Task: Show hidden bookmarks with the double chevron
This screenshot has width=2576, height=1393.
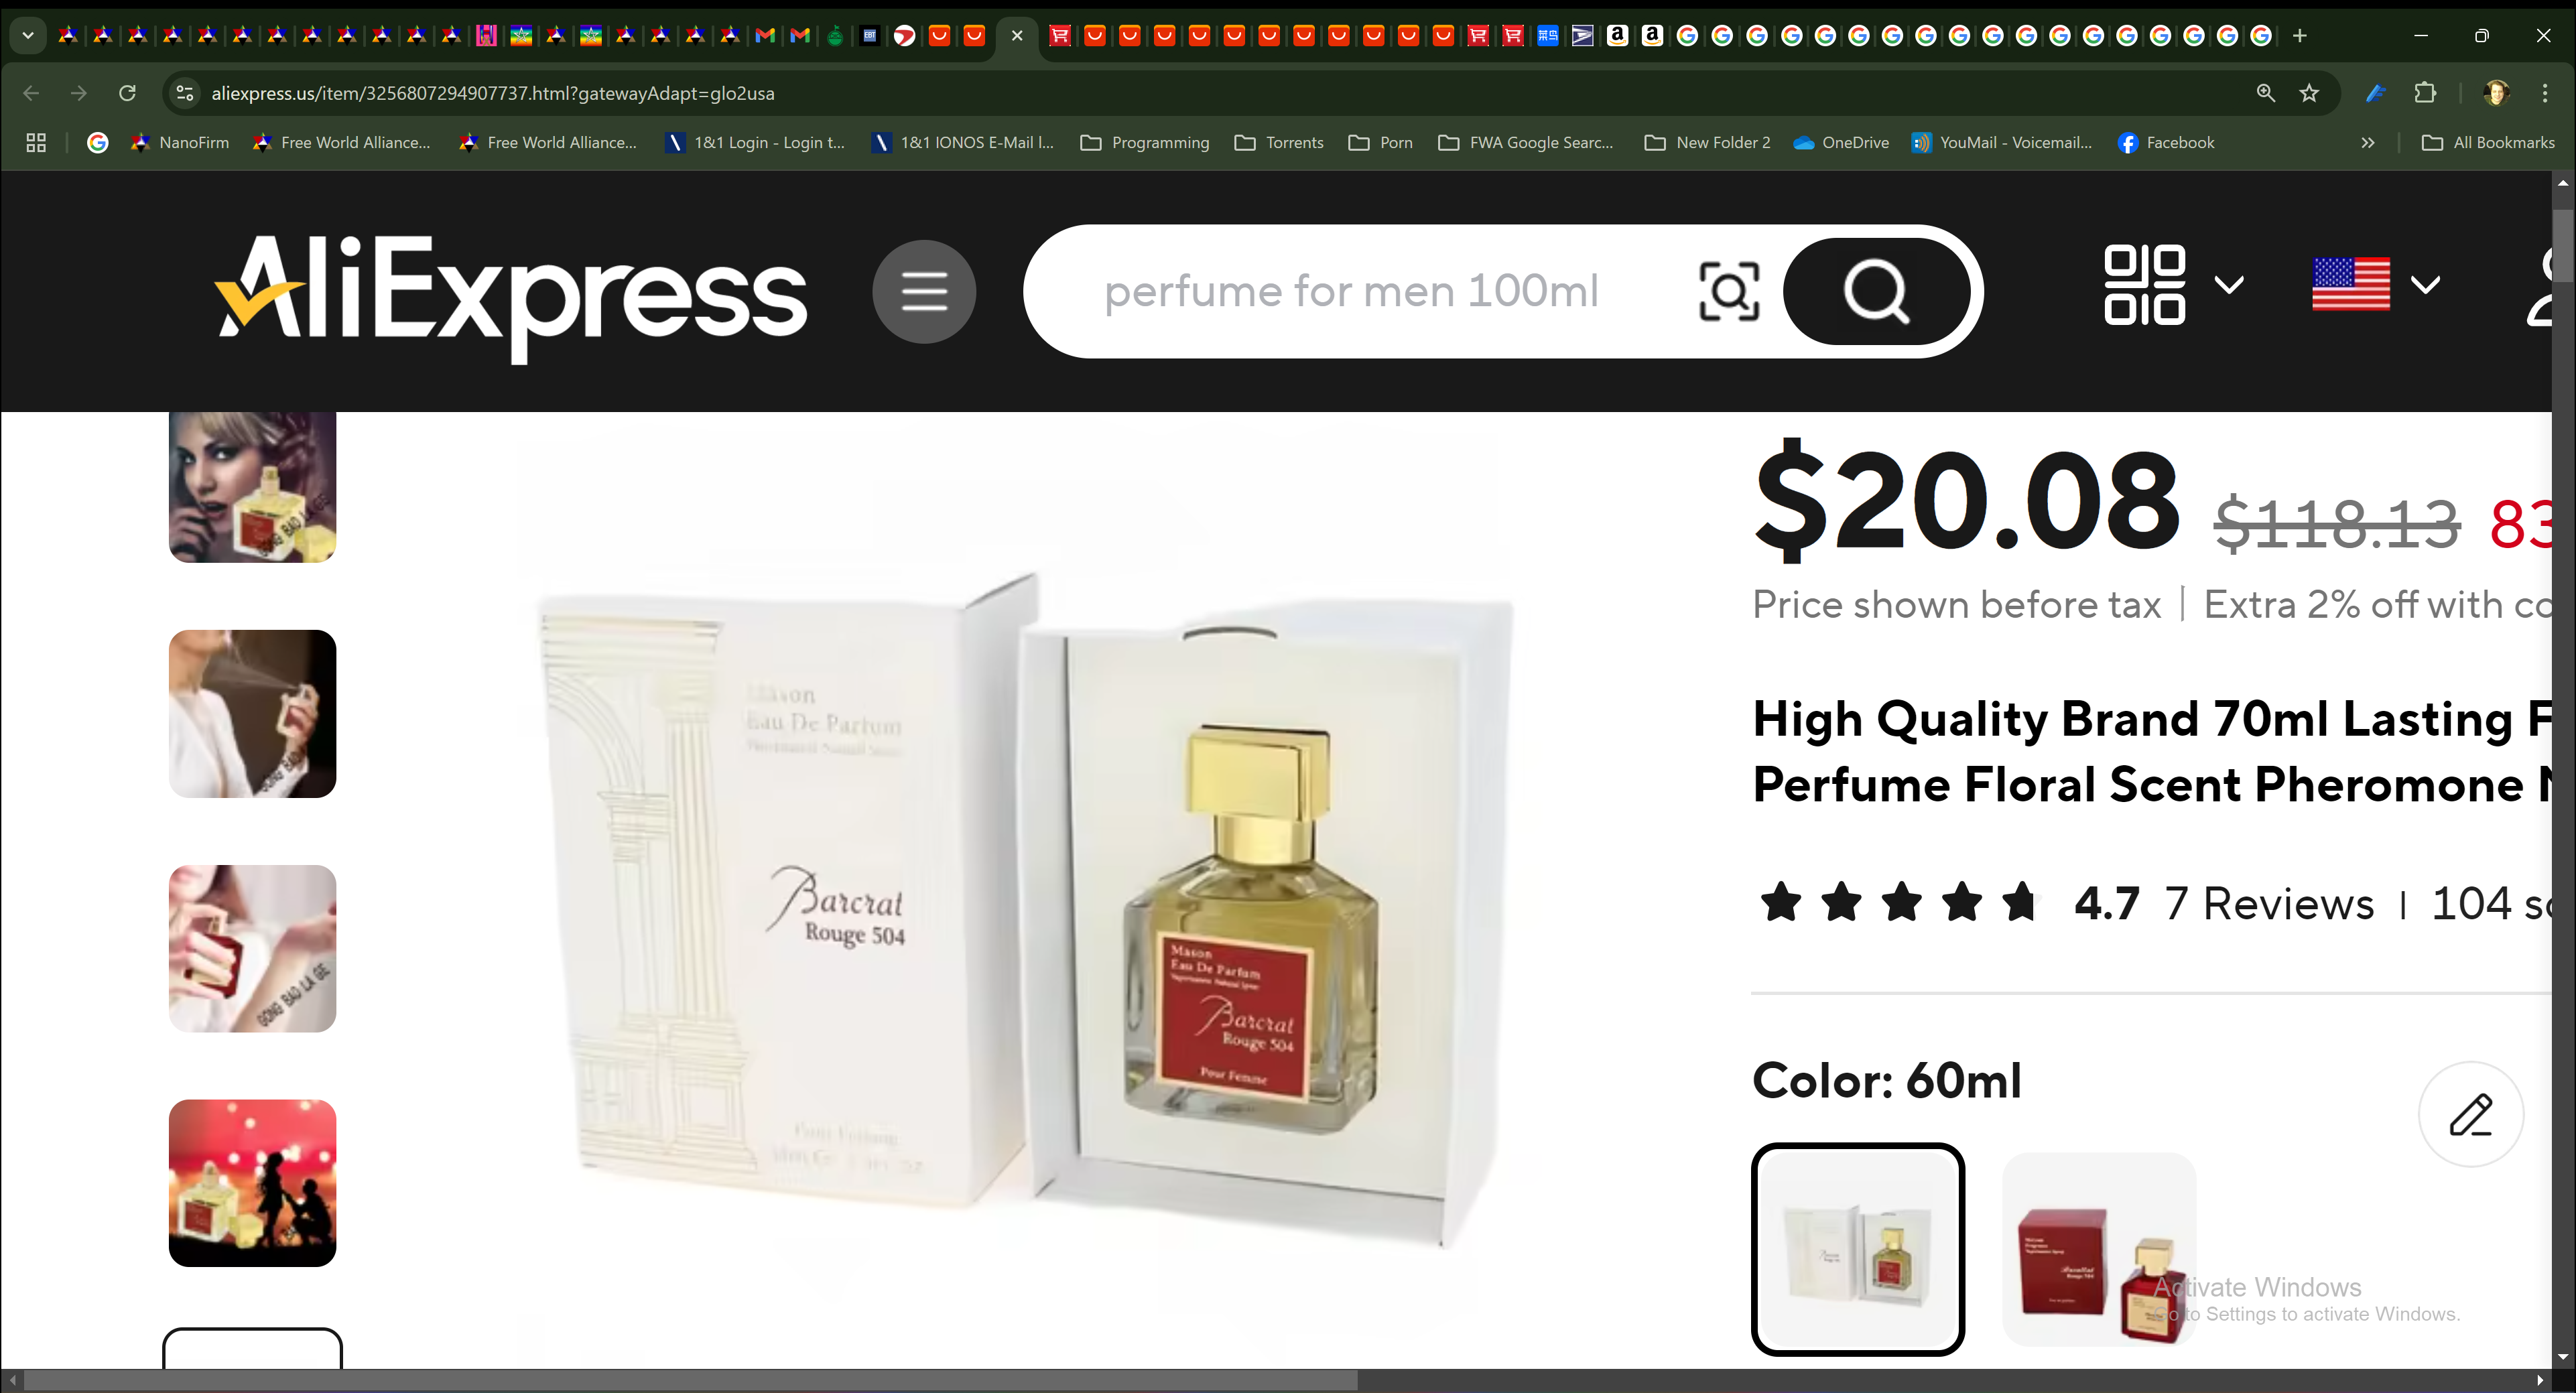Action: [x=2367, y=143]
